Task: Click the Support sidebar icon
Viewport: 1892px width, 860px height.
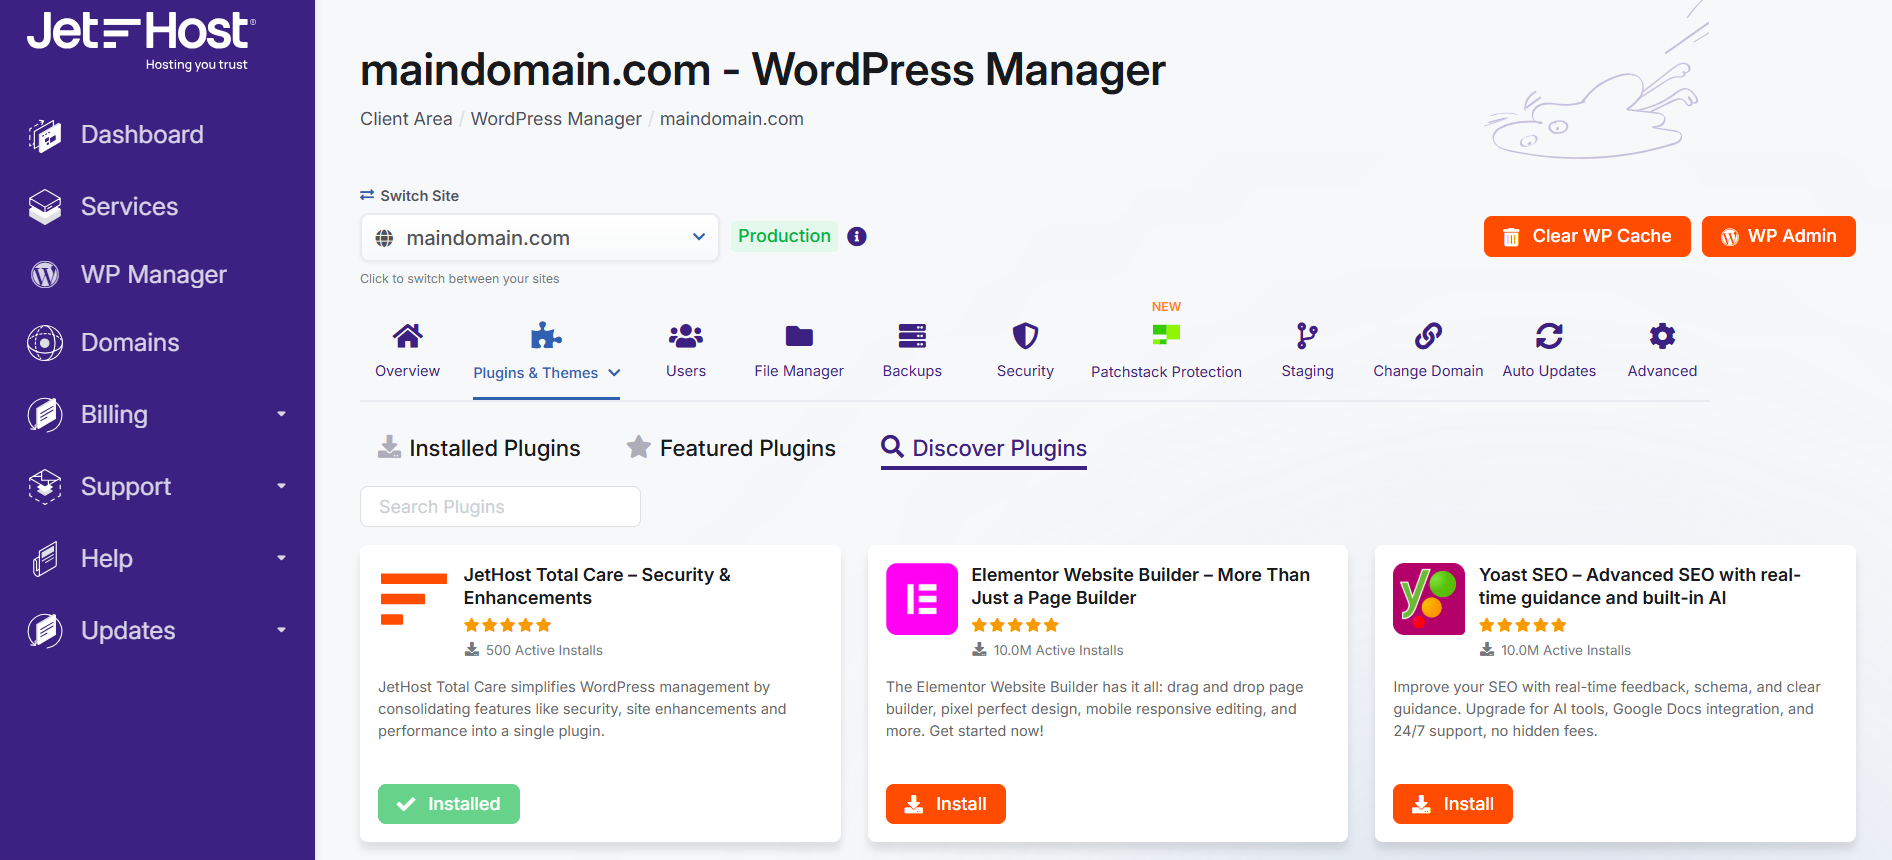Action: click(x=45, y=486)
